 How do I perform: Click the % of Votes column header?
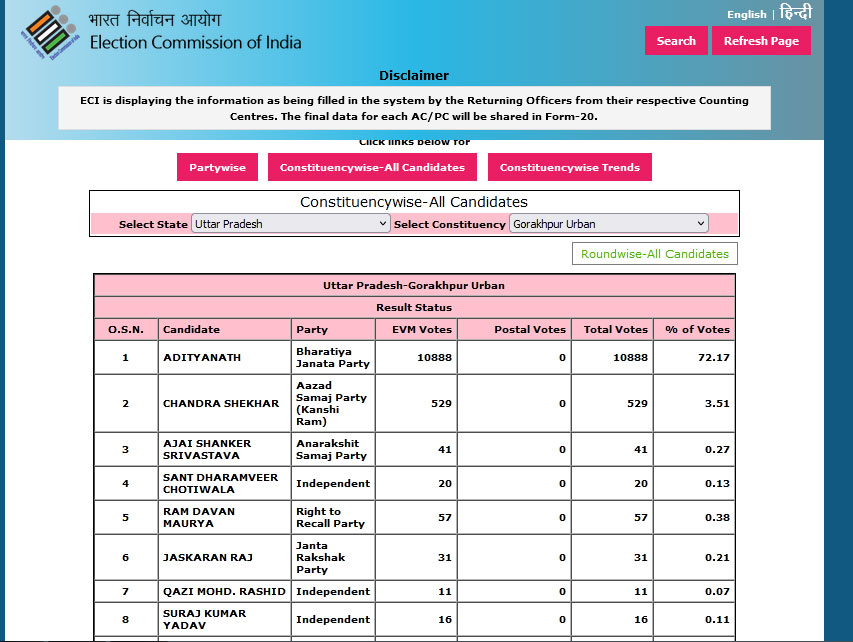pos(697,329)
